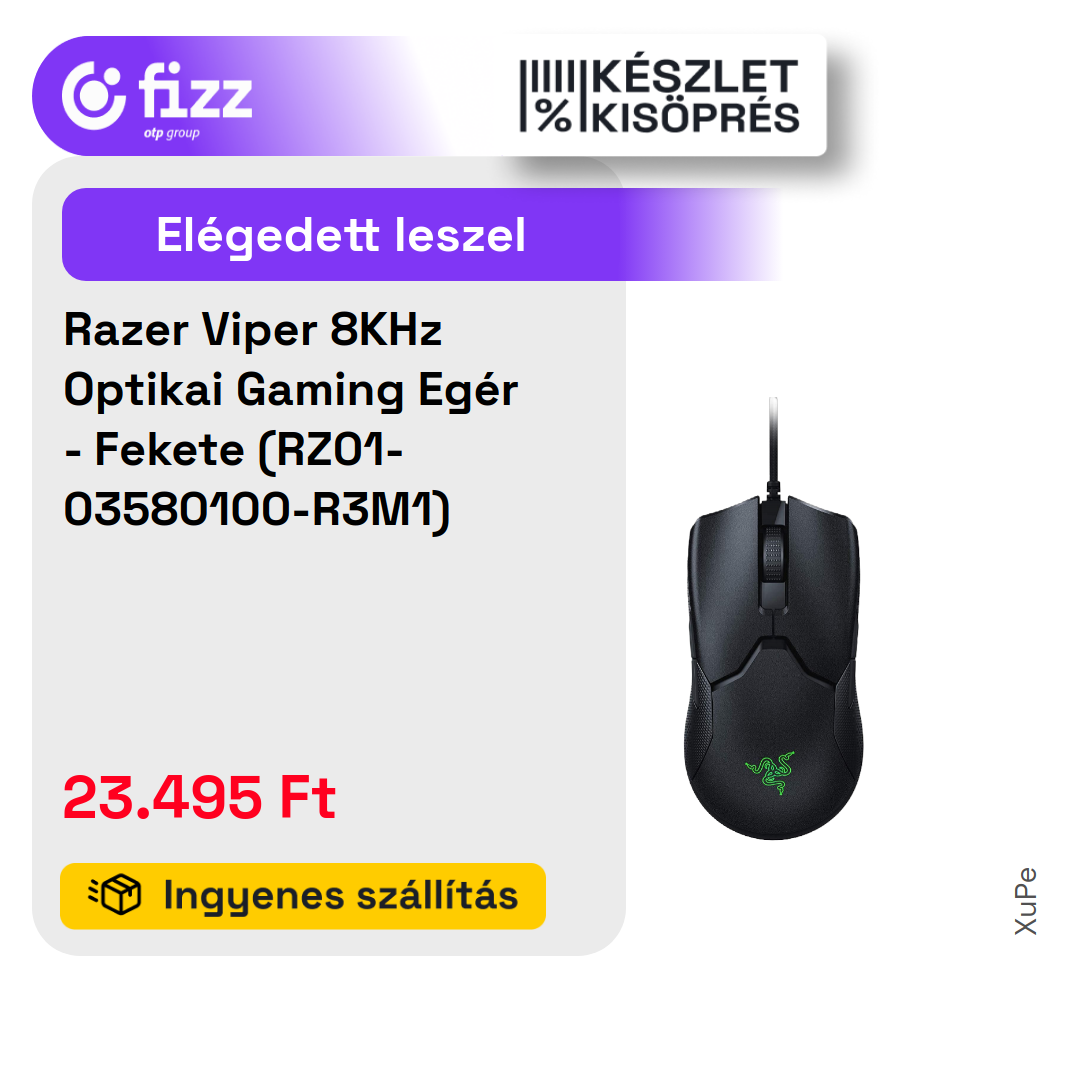Click the Razer Viper mouse product image
The image size is (1080, 1080).
coord(773,619)
